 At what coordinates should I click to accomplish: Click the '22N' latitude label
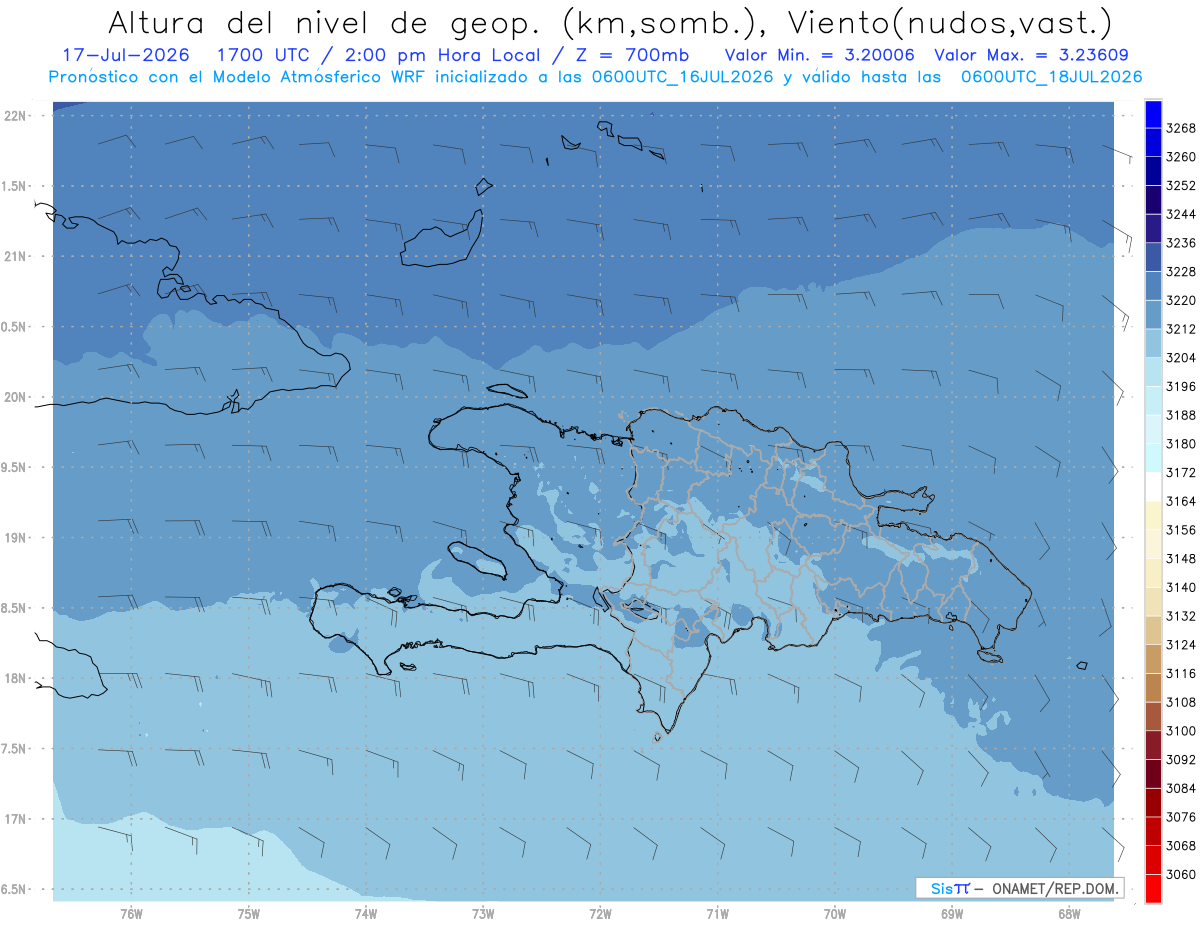[14, 116]
